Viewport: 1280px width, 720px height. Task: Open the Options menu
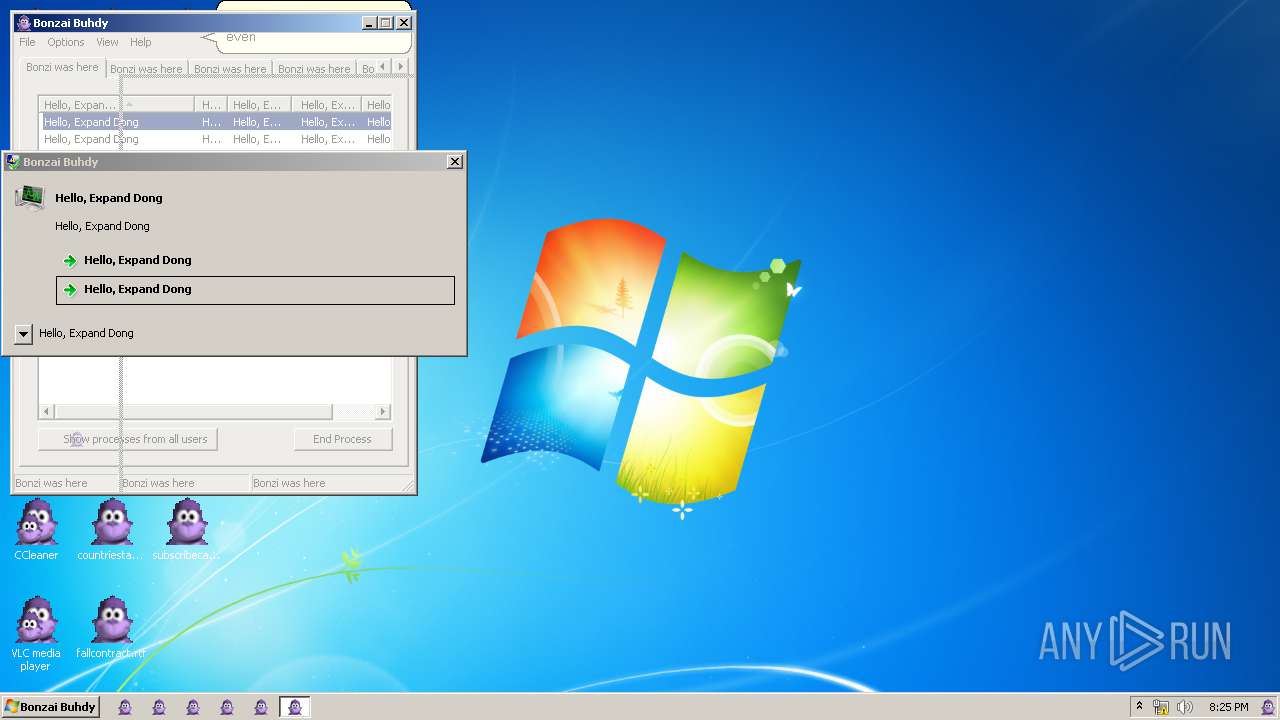pyautogui.click(x=66, y=42)
